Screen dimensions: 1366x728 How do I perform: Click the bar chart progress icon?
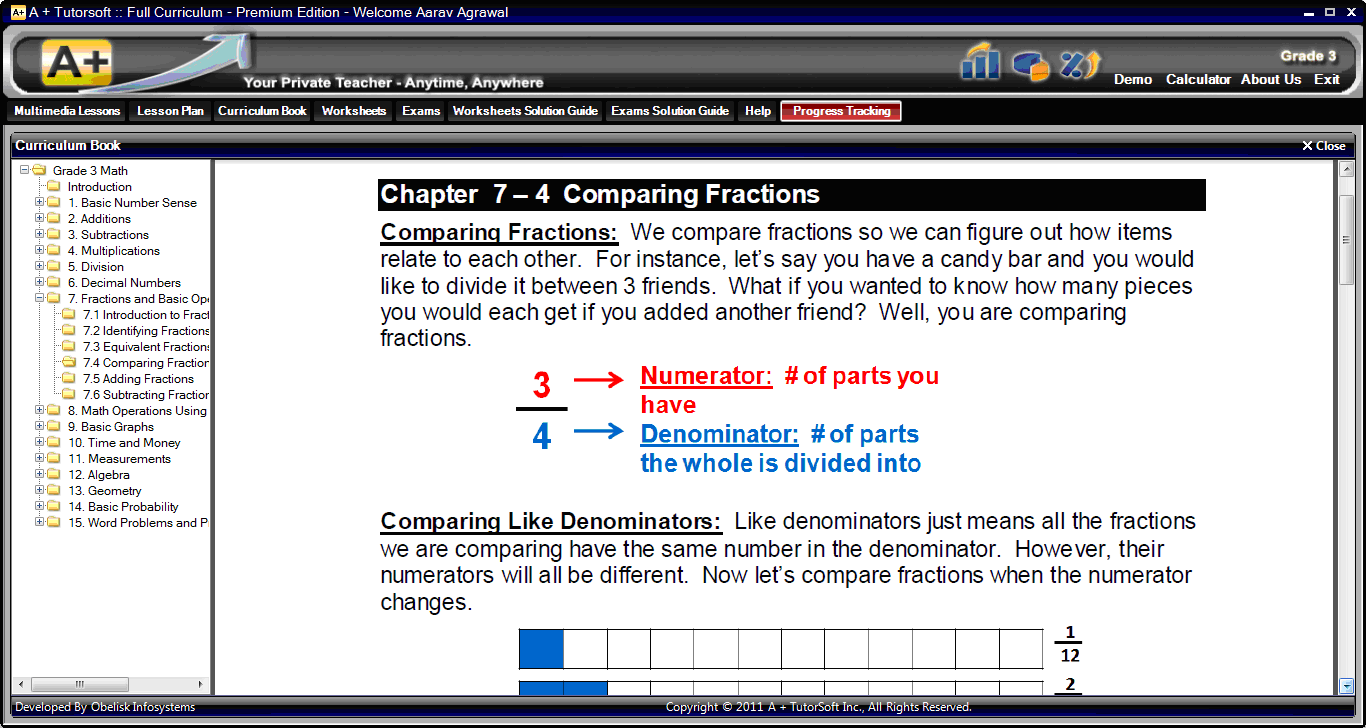point(980,62)
